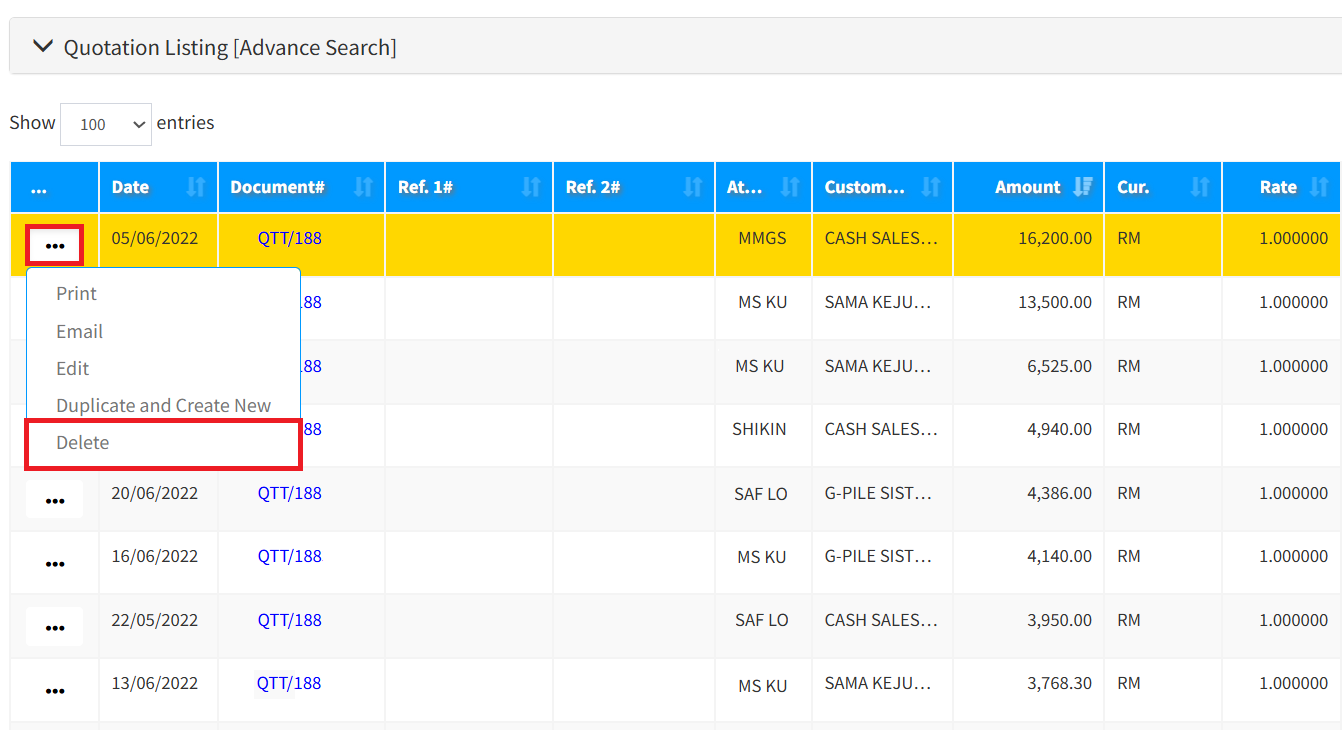This screenshot has height=730, width=1342.
Task: Click the ellipsis button on the 05/06/2022 row
Action: (55, 246)
